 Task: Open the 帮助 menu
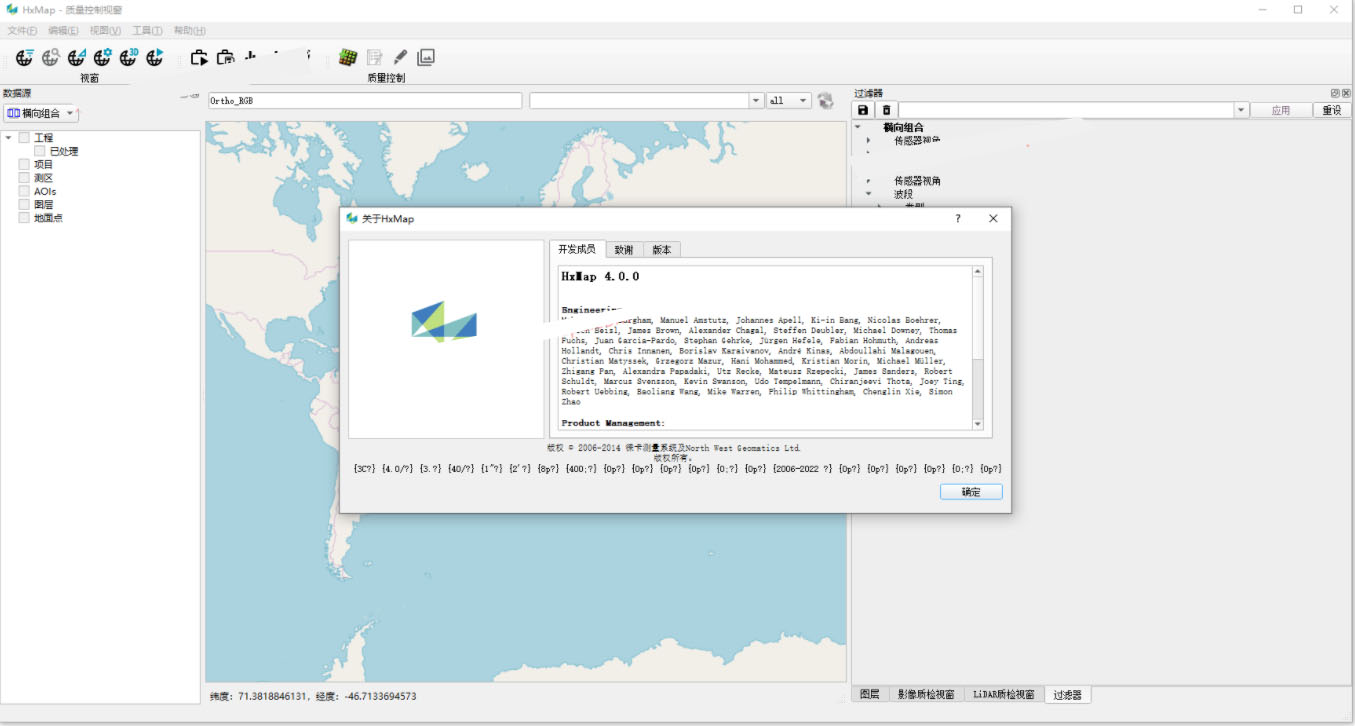point(189,31)
